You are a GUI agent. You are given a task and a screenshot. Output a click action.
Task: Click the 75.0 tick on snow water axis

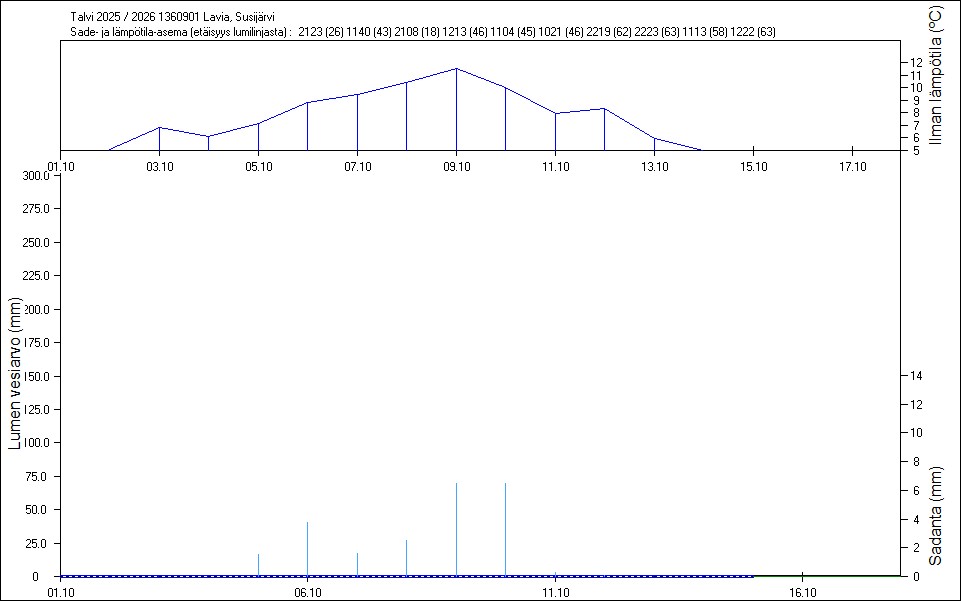click(38, 476)
